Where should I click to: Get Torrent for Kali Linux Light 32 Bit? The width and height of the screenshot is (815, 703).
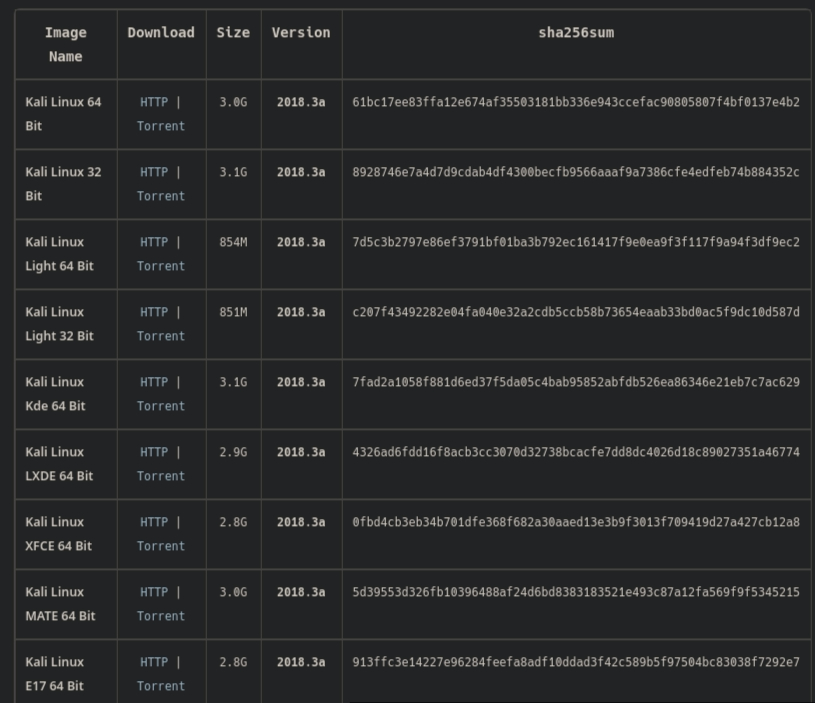161,336
